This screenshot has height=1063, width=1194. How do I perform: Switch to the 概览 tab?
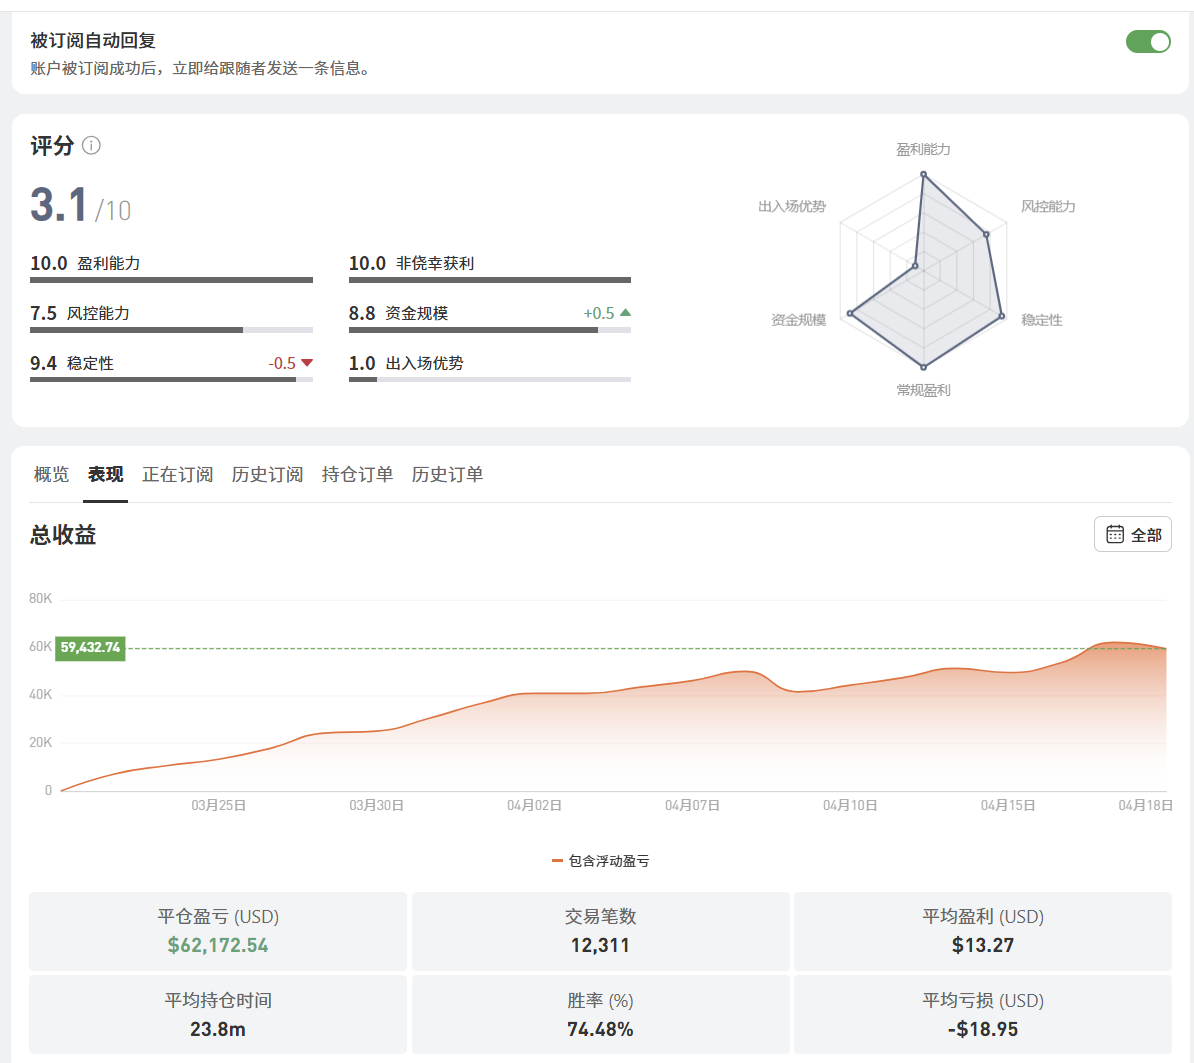click(x=52, y=474)
